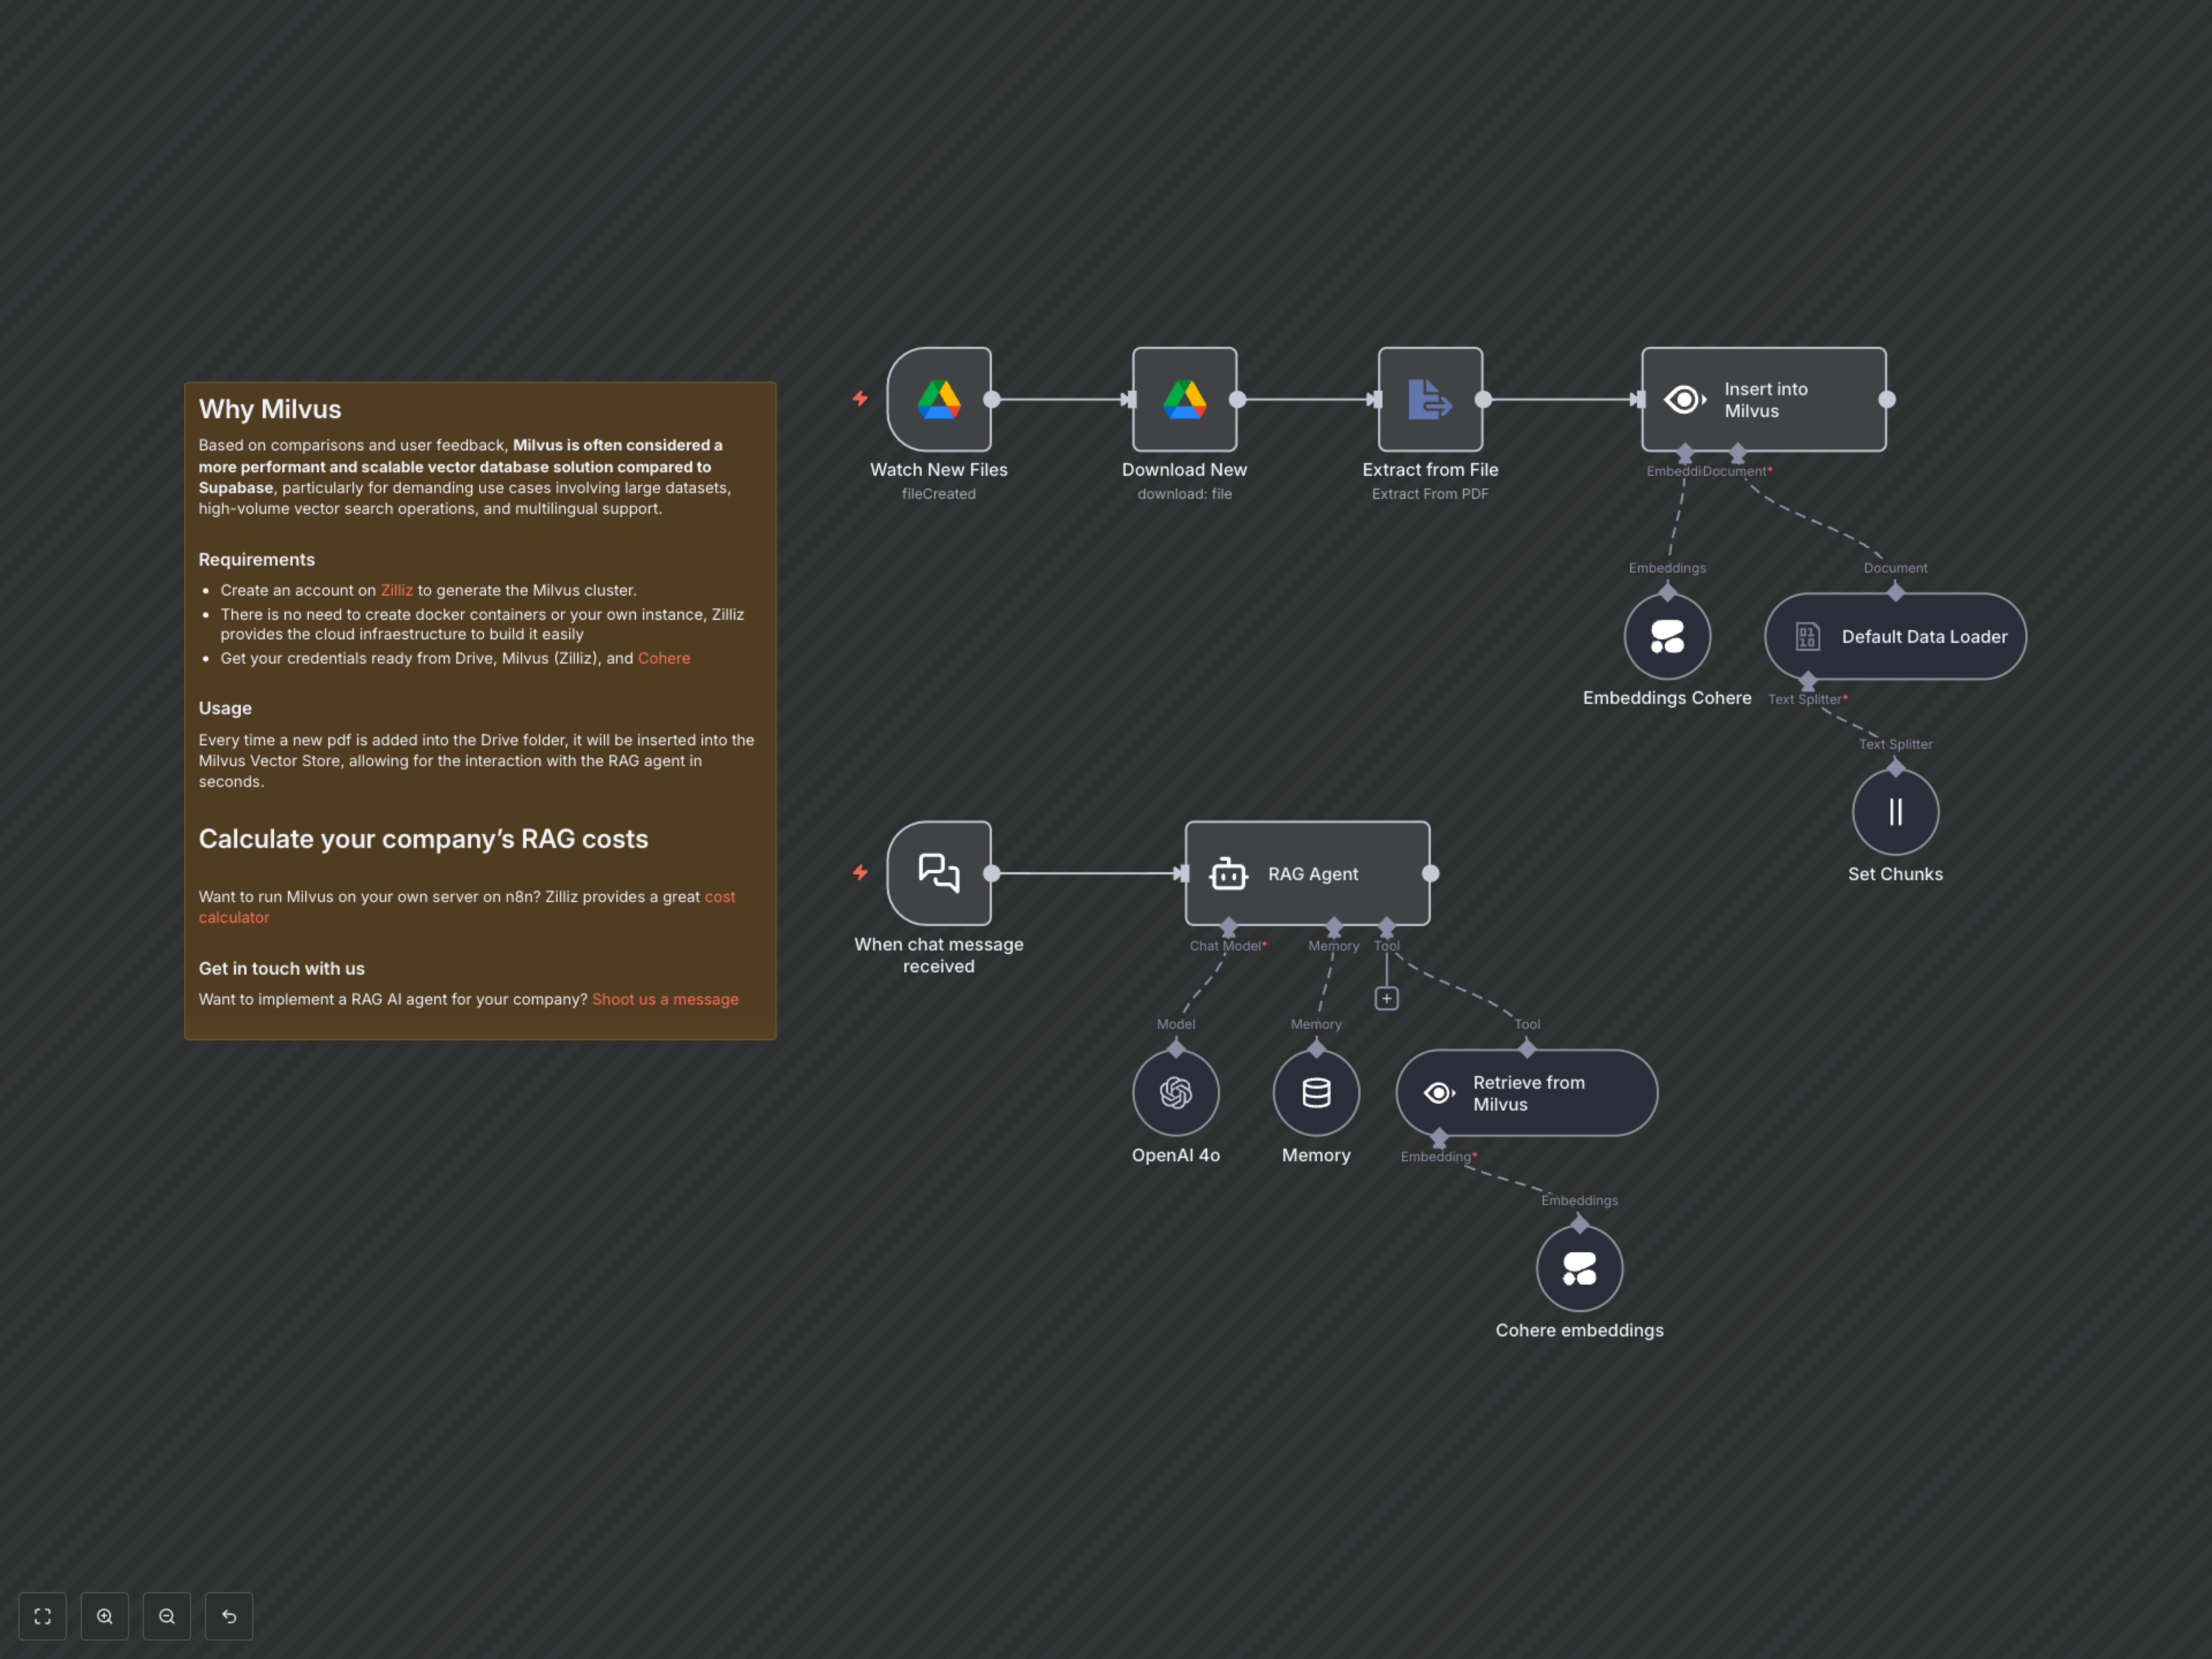Click the Retrieve from Milvus tool node

pos(1526,1092)
